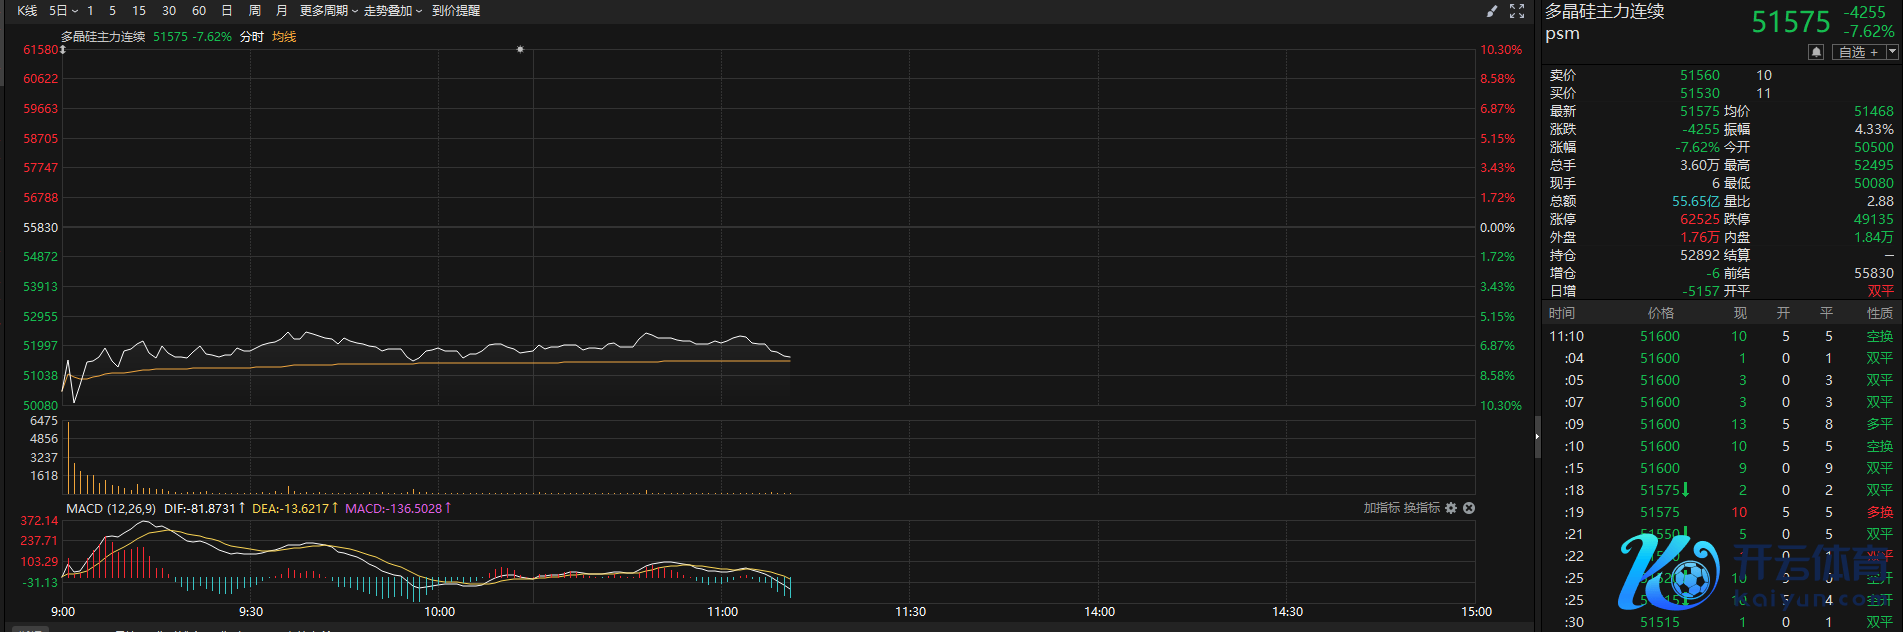Select the 60 minute period tab
1903x632 pixels.
click(x=199, y=11)
